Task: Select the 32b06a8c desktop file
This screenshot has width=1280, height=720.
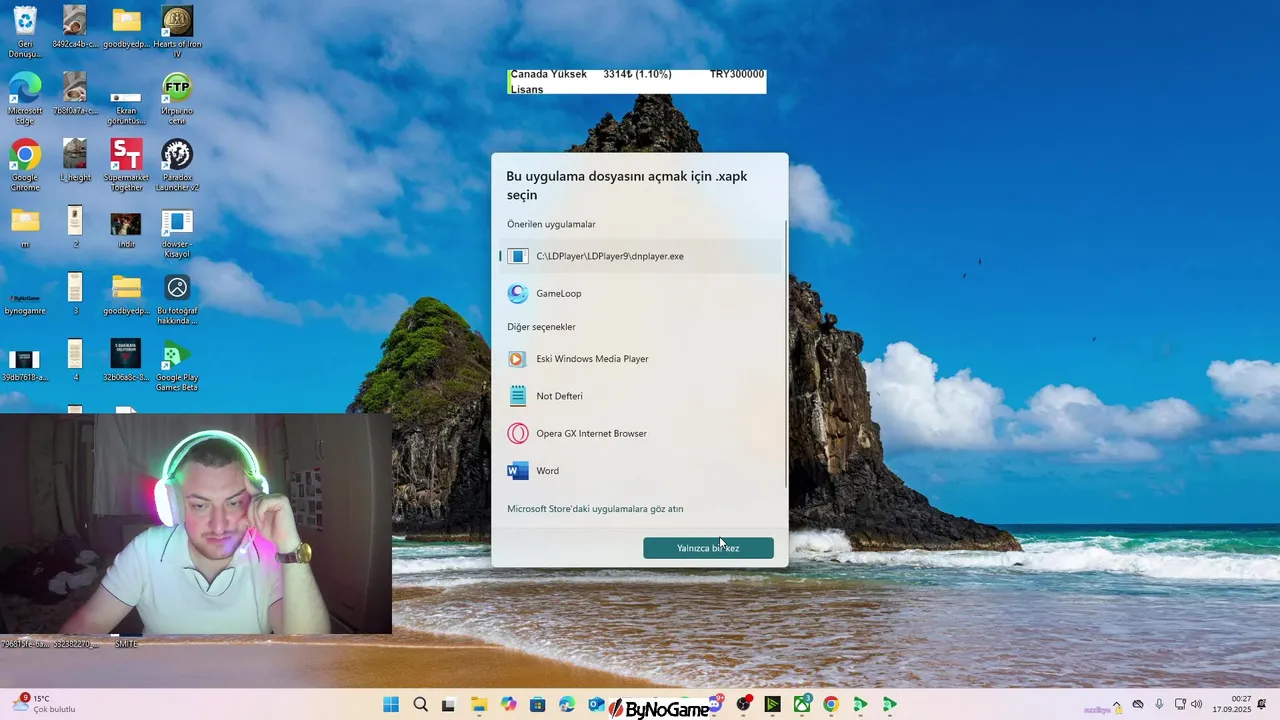Action: [x=126, y=360]
